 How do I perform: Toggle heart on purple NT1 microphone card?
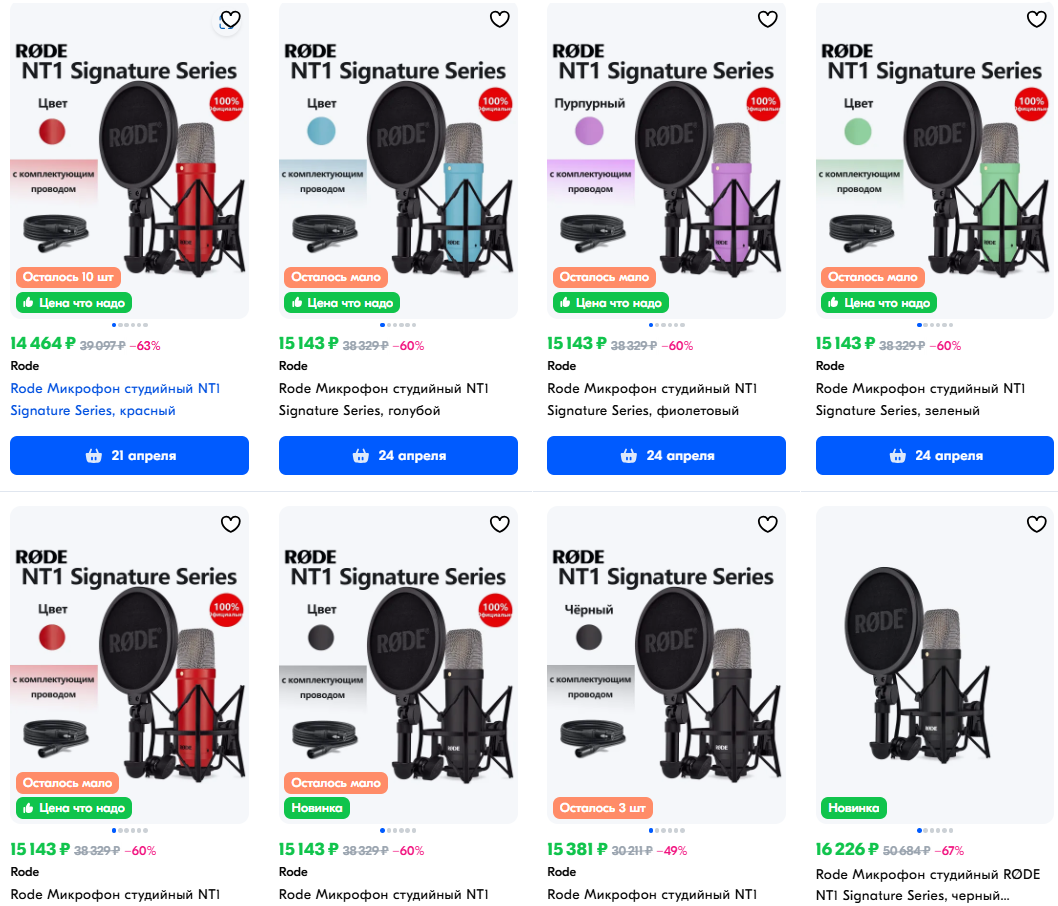[x=767, y=20]
